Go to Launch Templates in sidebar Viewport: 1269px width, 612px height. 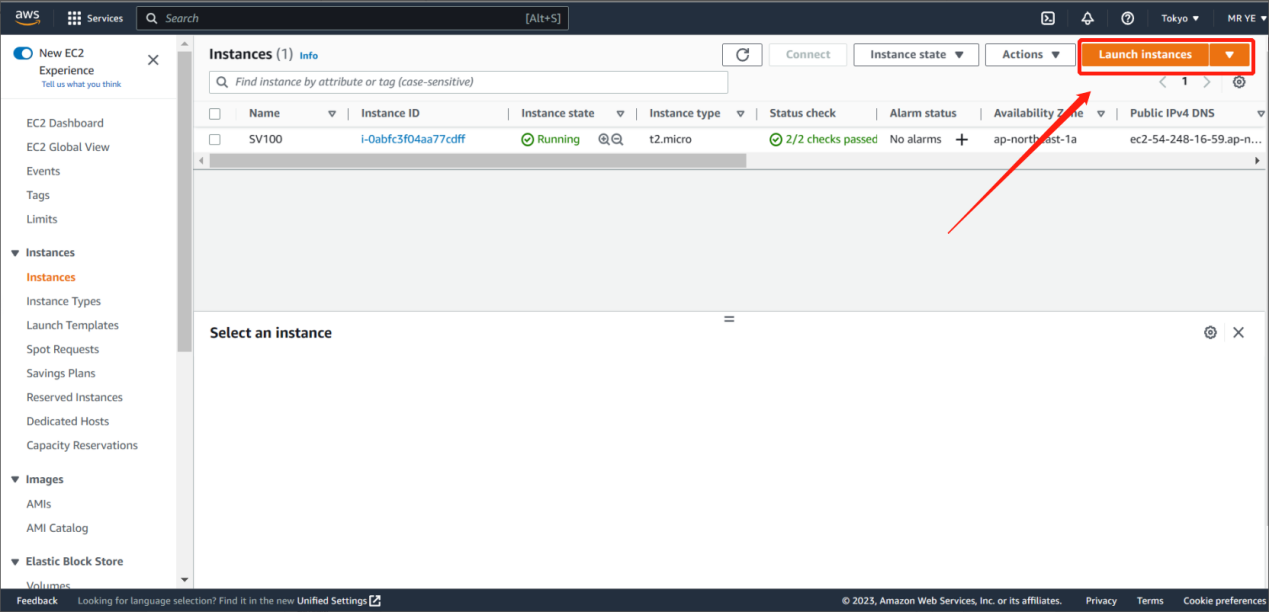click(x=72, y=325)
